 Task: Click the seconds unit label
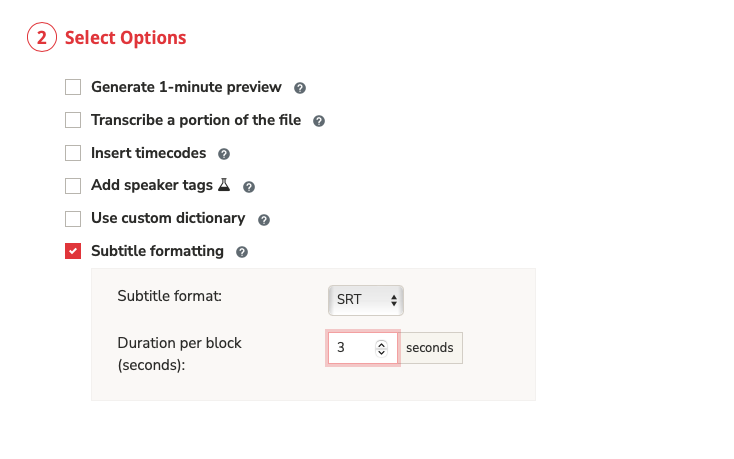(x=430, y=348)
